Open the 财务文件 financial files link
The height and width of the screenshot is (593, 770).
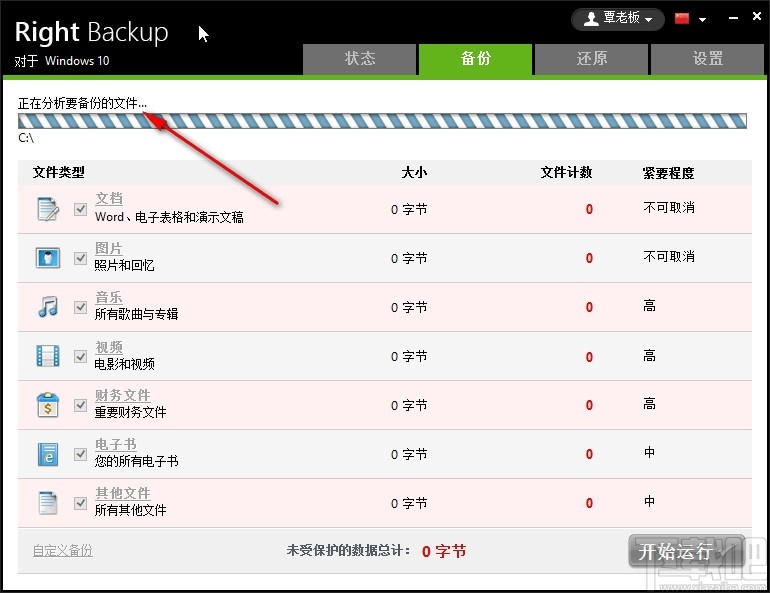(x=123, y=395)
